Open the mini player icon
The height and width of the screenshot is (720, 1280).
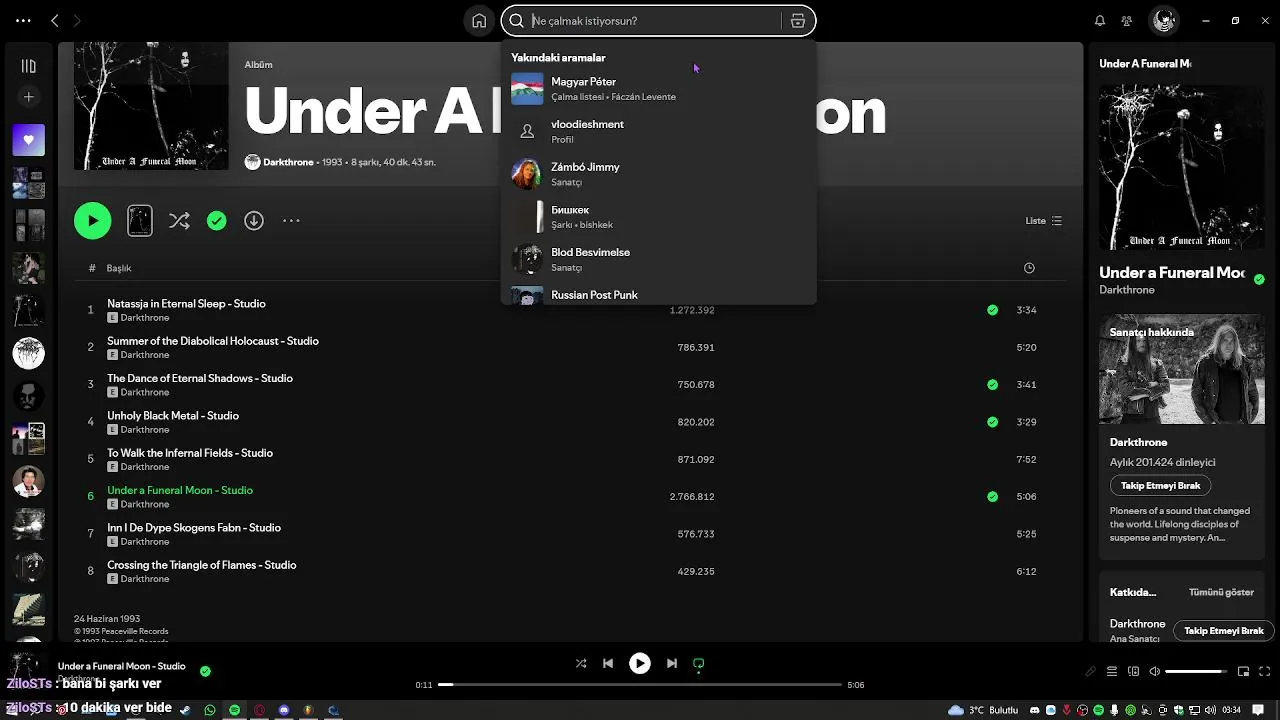click(x=1244, y=671)
